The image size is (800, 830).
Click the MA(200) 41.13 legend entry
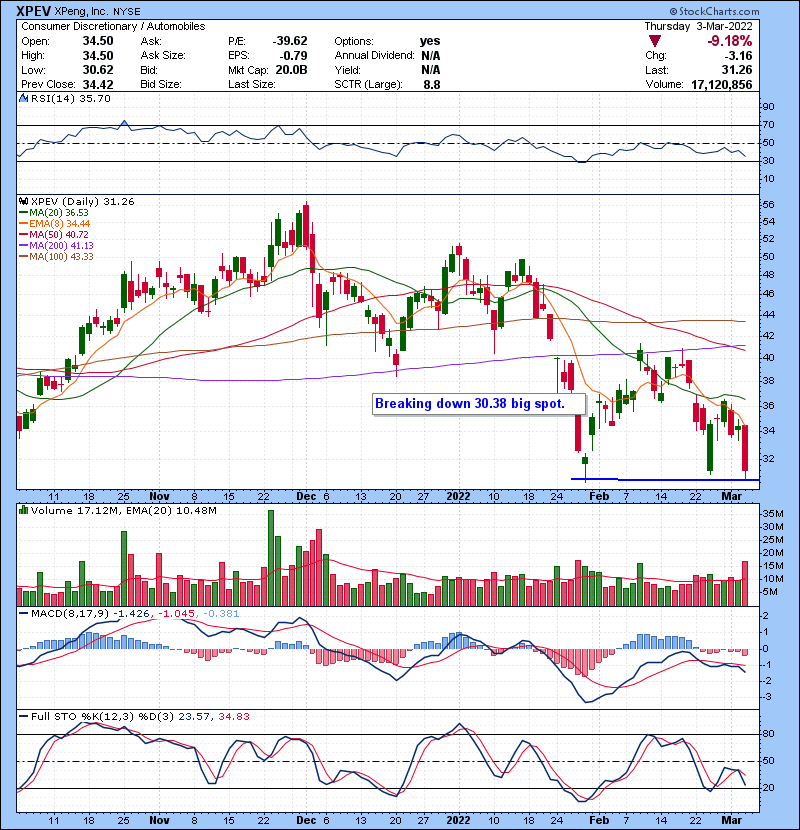[x=56, y=246]
